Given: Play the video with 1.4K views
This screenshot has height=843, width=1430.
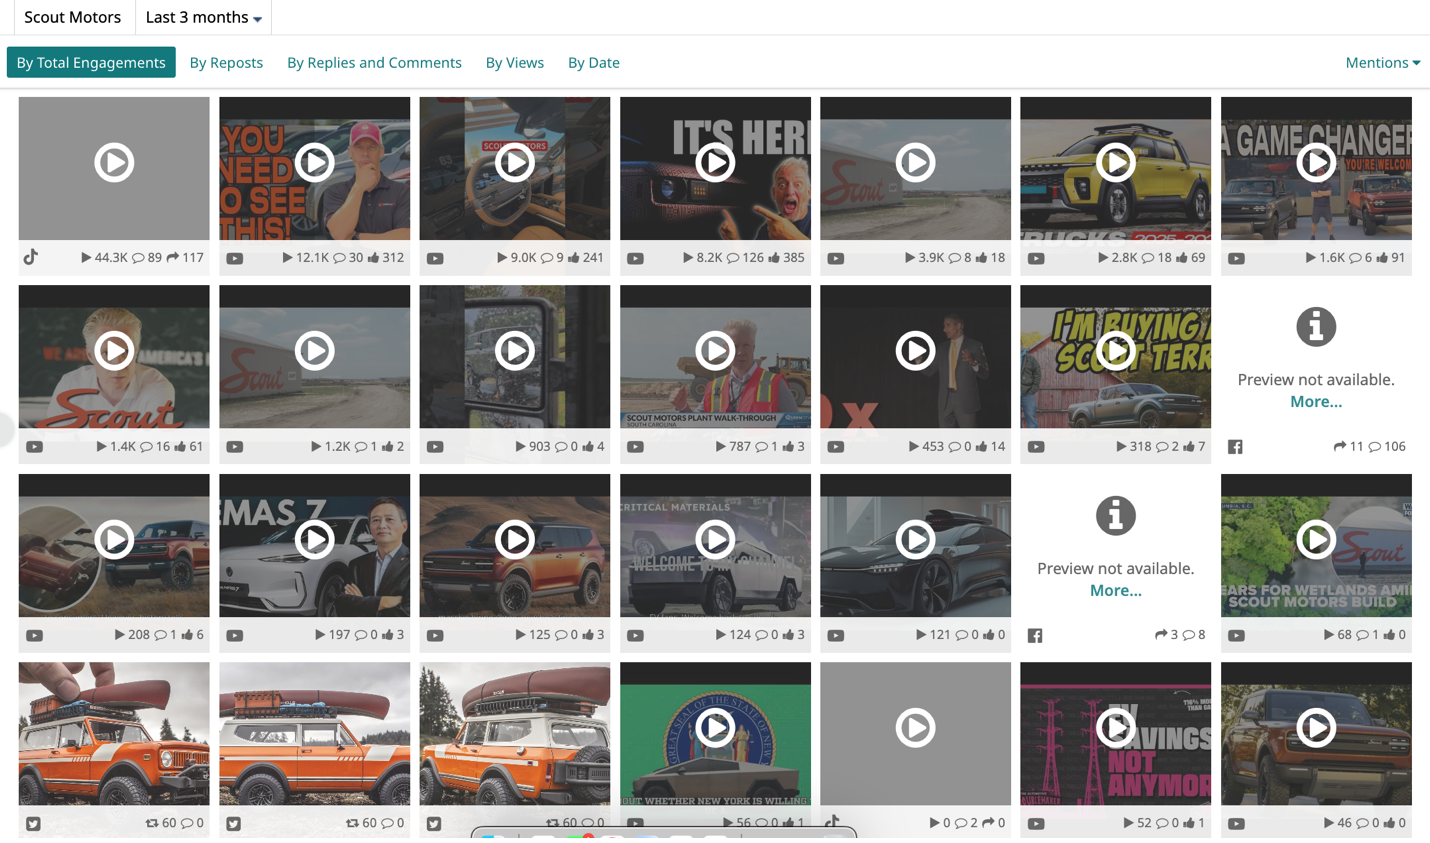Looking at the screenshot, I should (114, 351).
